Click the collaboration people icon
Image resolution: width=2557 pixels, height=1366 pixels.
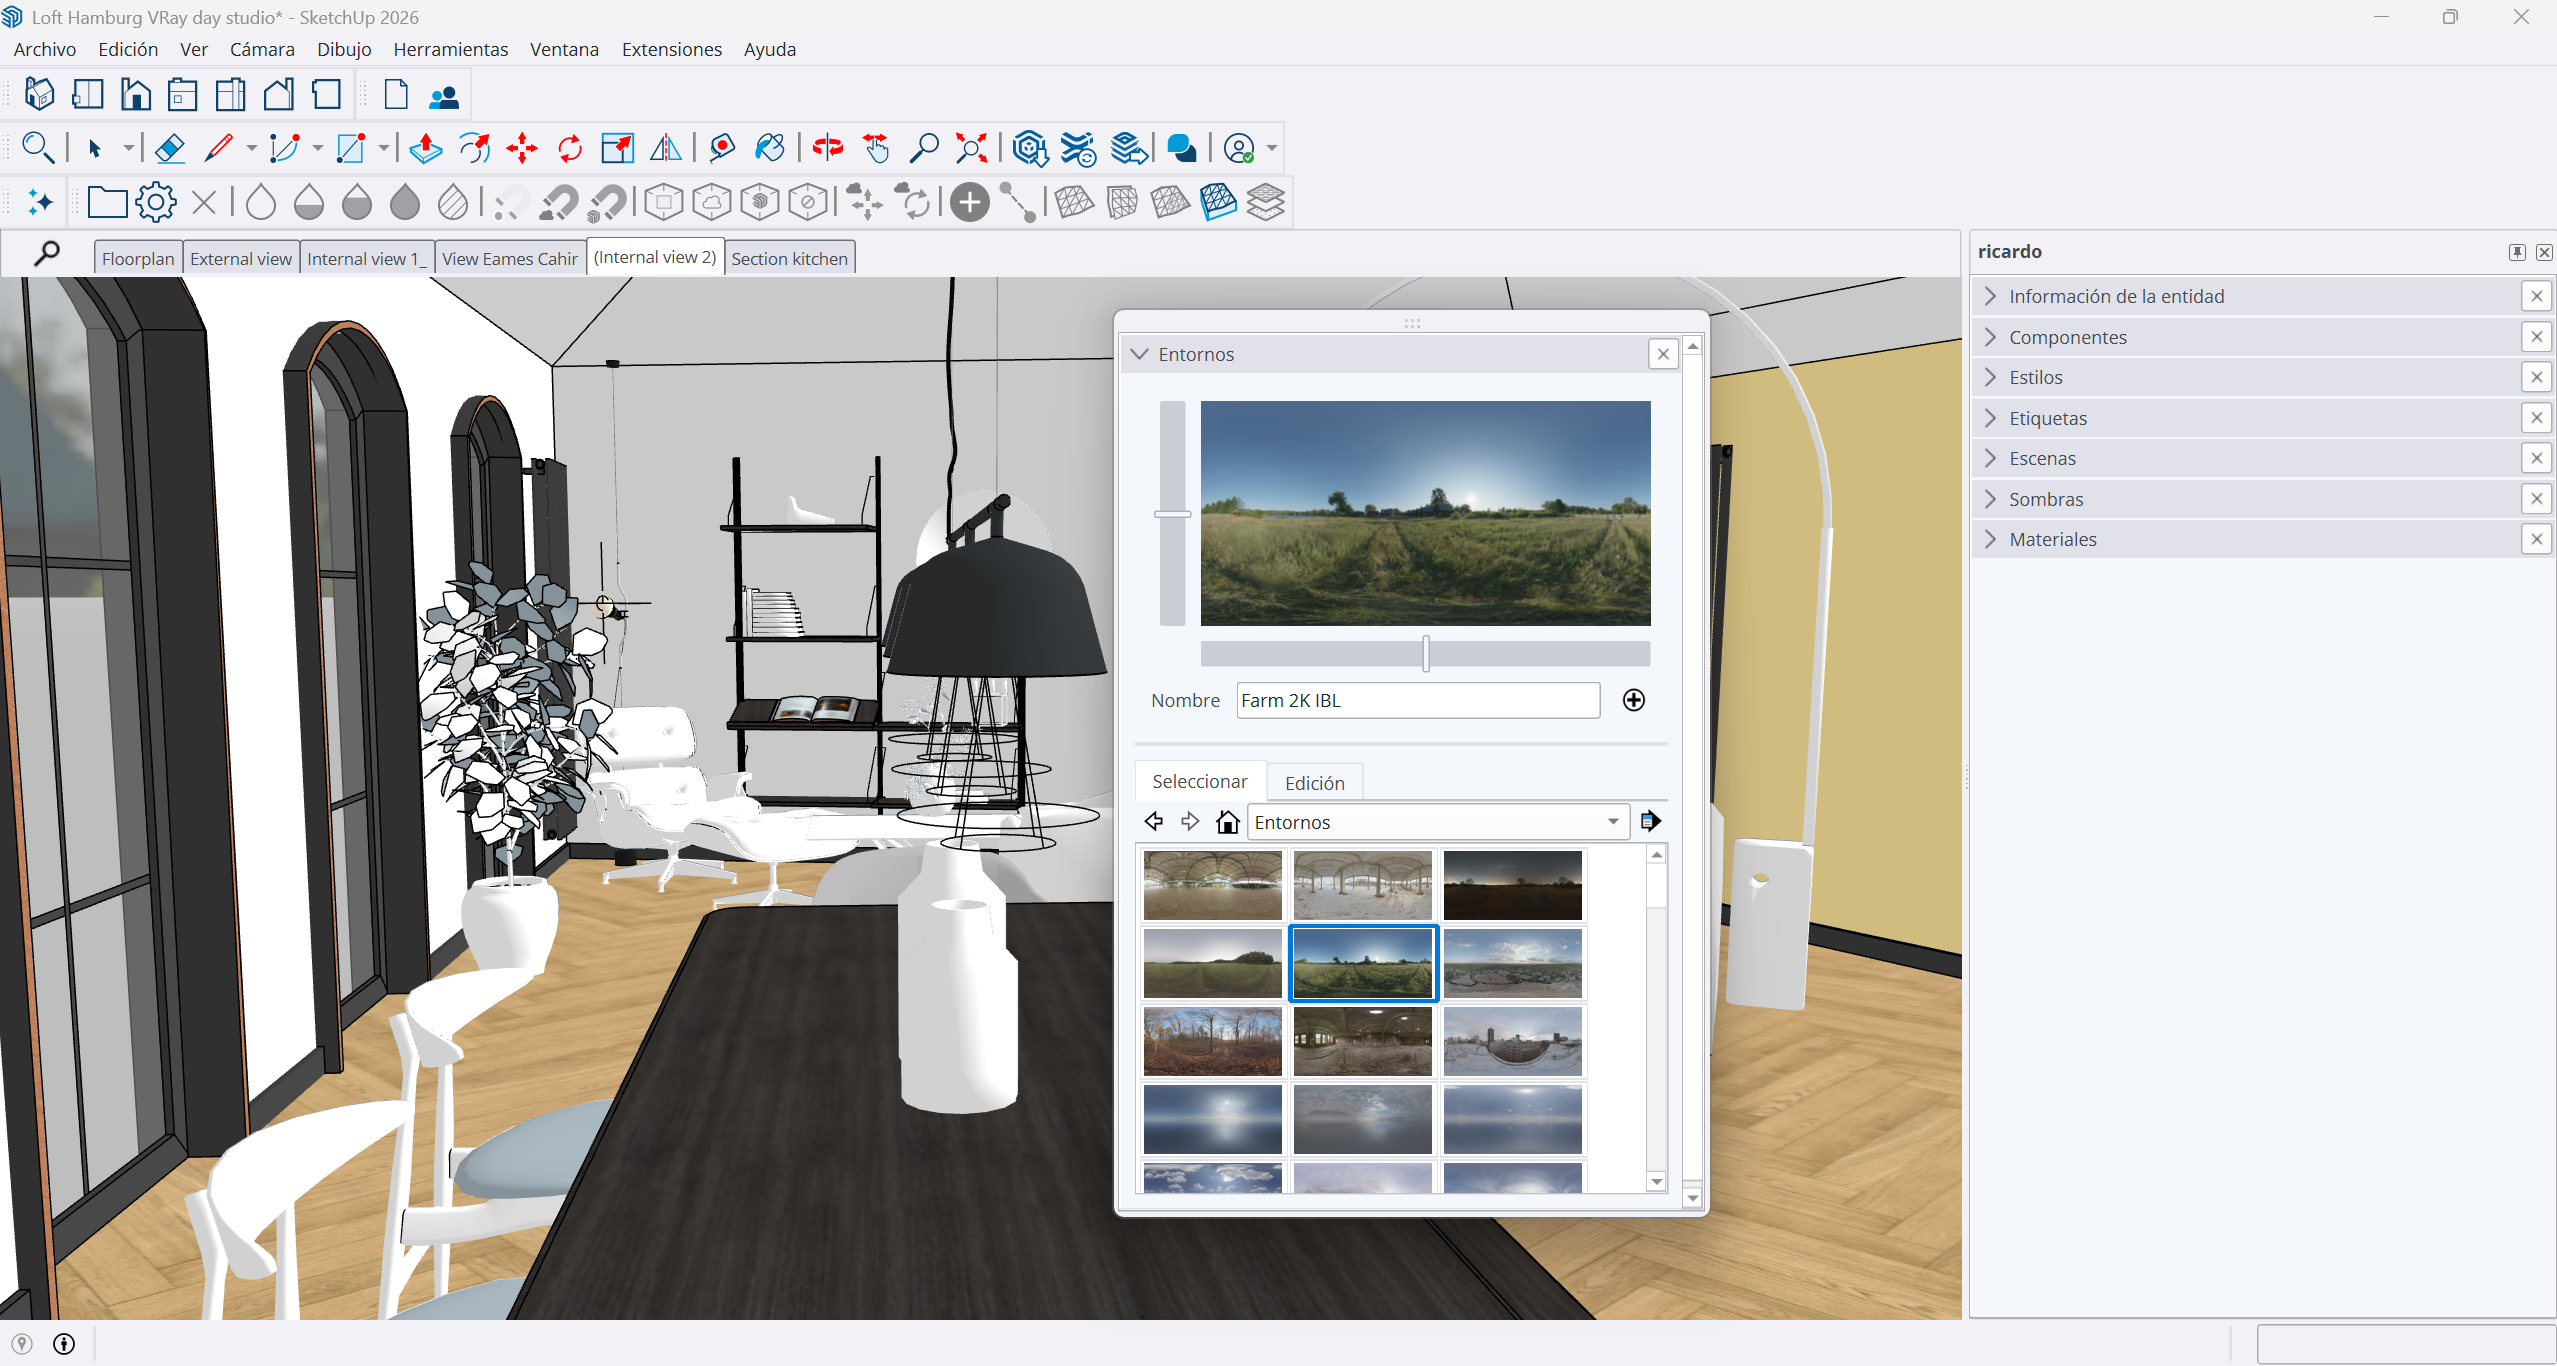444,96
